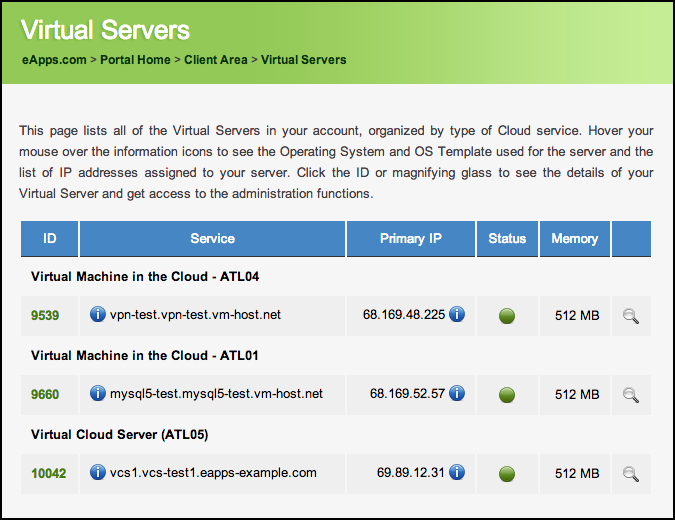The height and width of the screenshot is (520, 675).
Task: Click info icon beside mysql5-test service name
Action: click(98, 394)
